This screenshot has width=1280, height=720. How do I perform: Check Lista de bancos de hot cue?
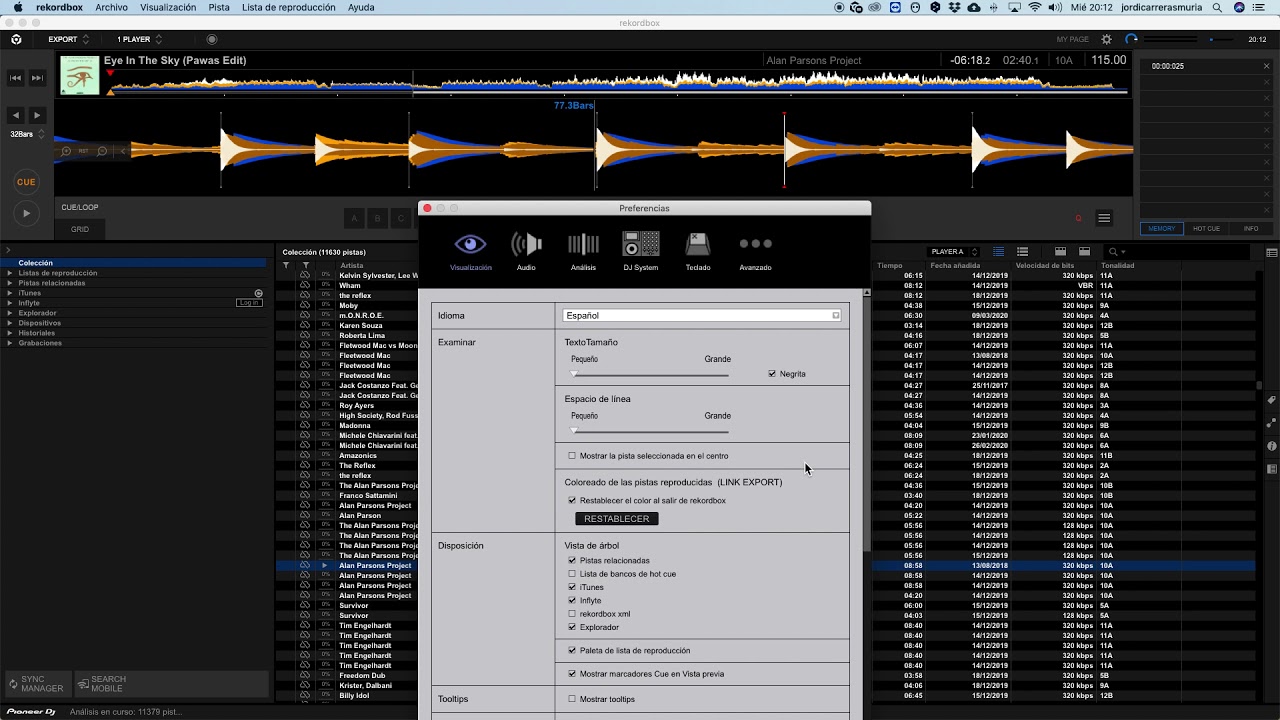click(572, 574)
